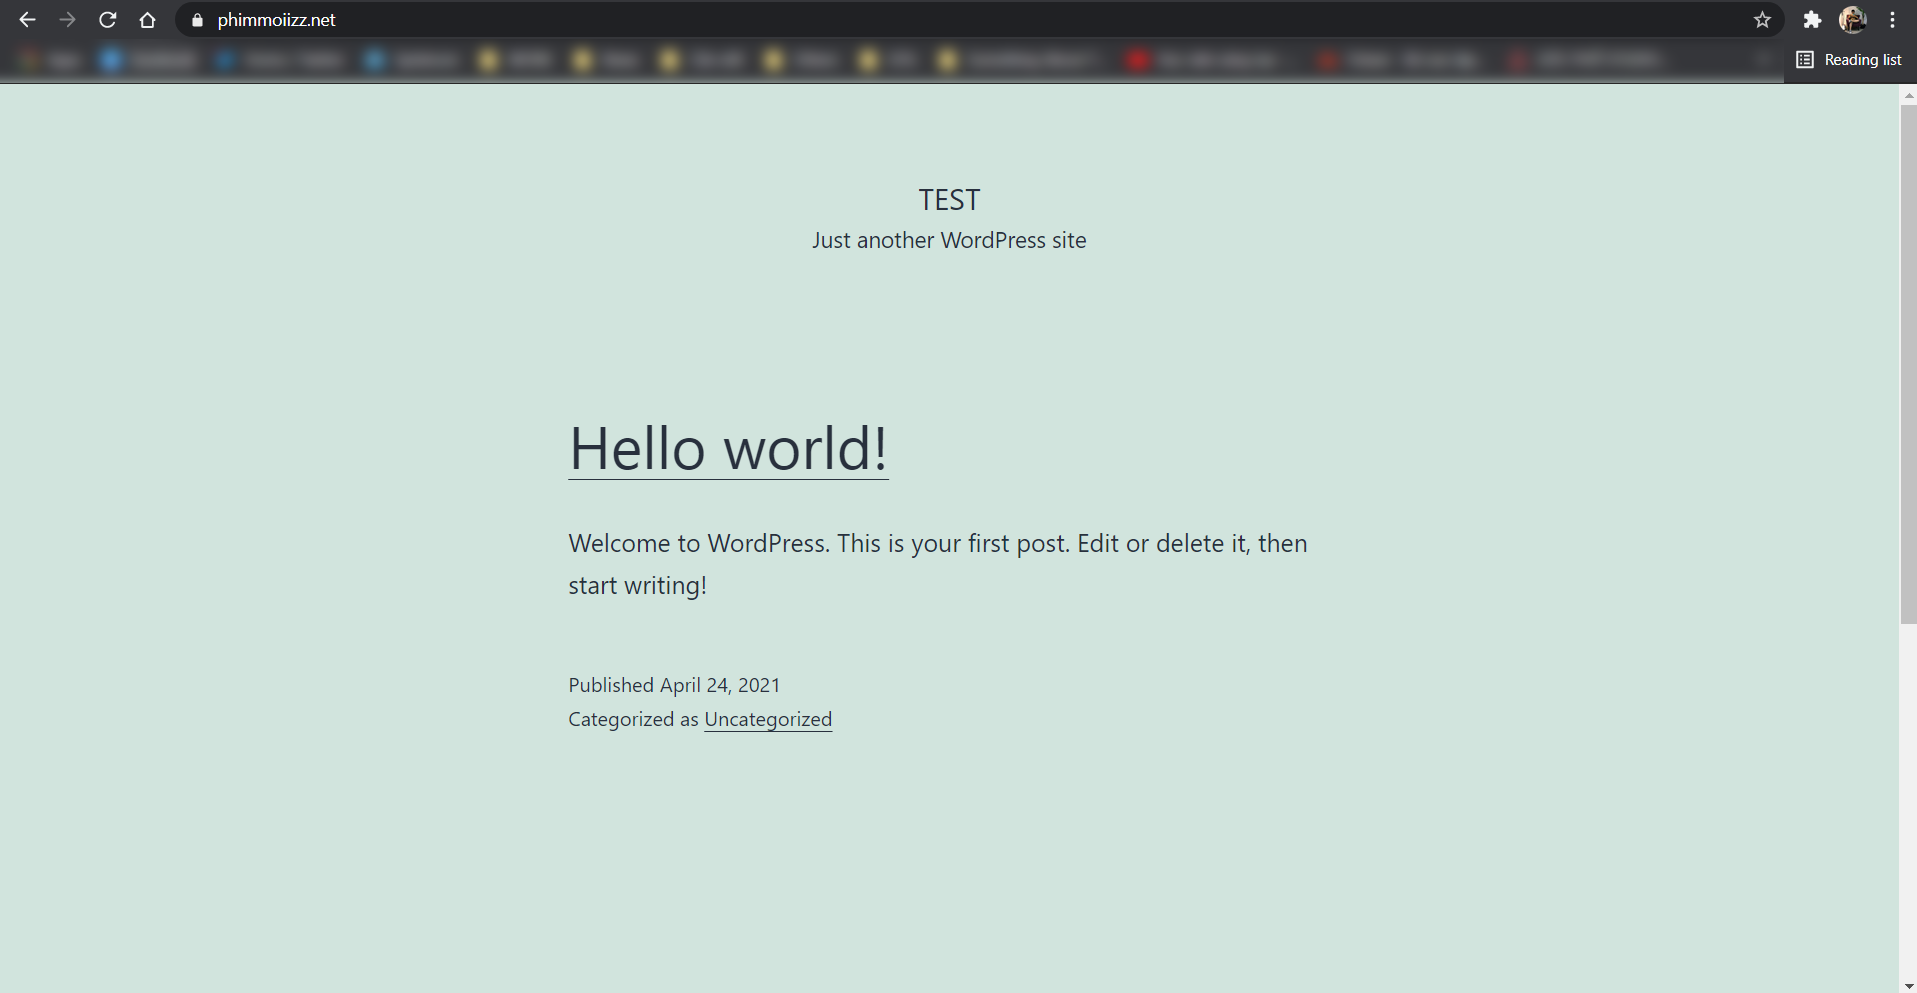Screen dimensions: 1917x993
Task: Open the browser home page
Action: point(148,20)
